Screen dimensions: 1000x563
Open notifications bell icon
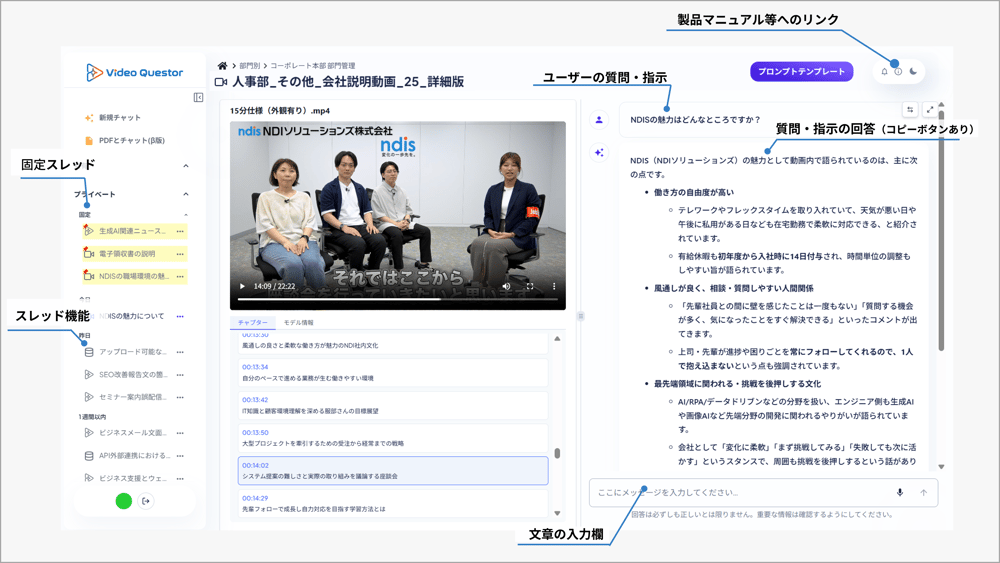point(884,71)
